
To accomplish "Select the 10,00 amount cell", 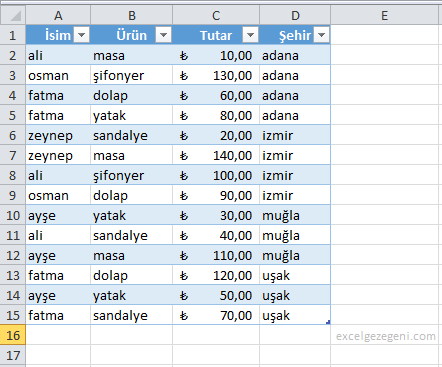I will 216,55.
